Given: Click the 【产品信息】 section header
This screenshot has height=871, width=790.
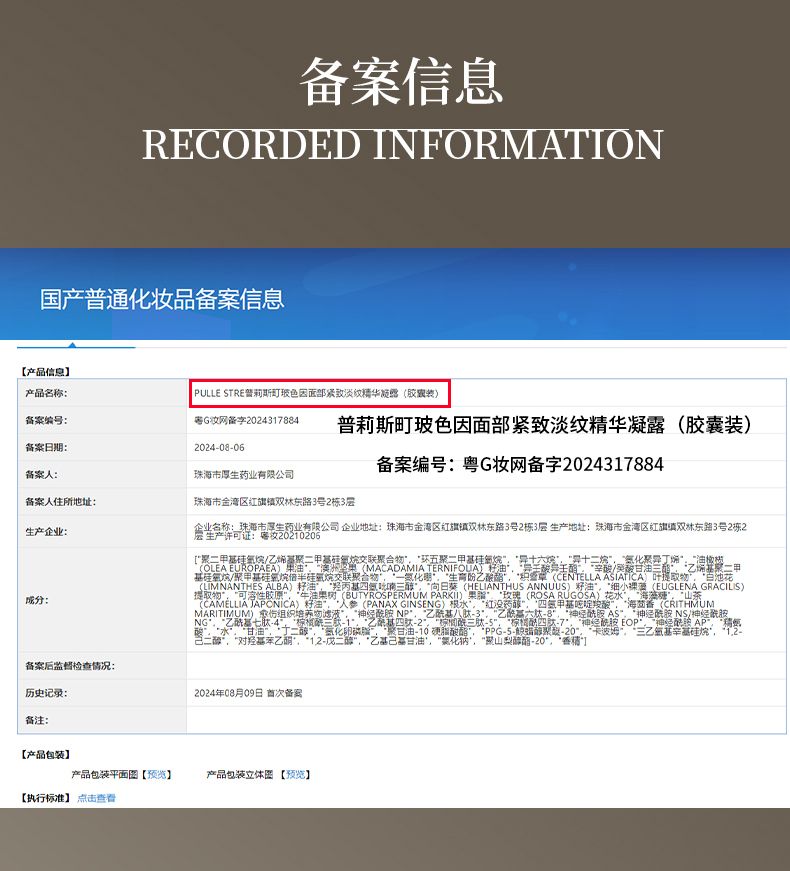Looking at the screenshot, I should 45,371.
